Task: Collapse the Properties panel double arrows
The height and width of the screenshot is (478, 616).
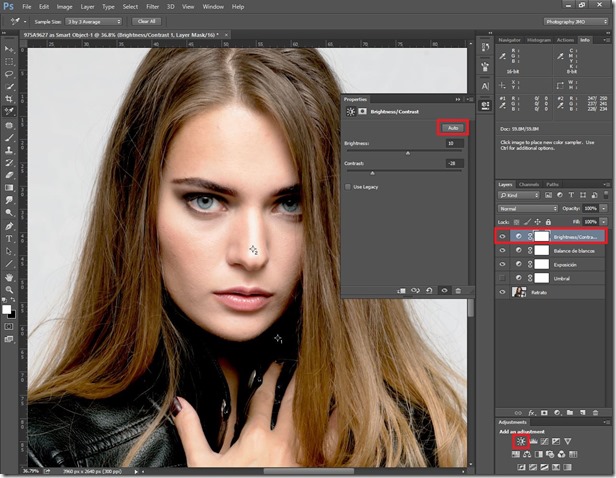Action: [x=458, y=99]
